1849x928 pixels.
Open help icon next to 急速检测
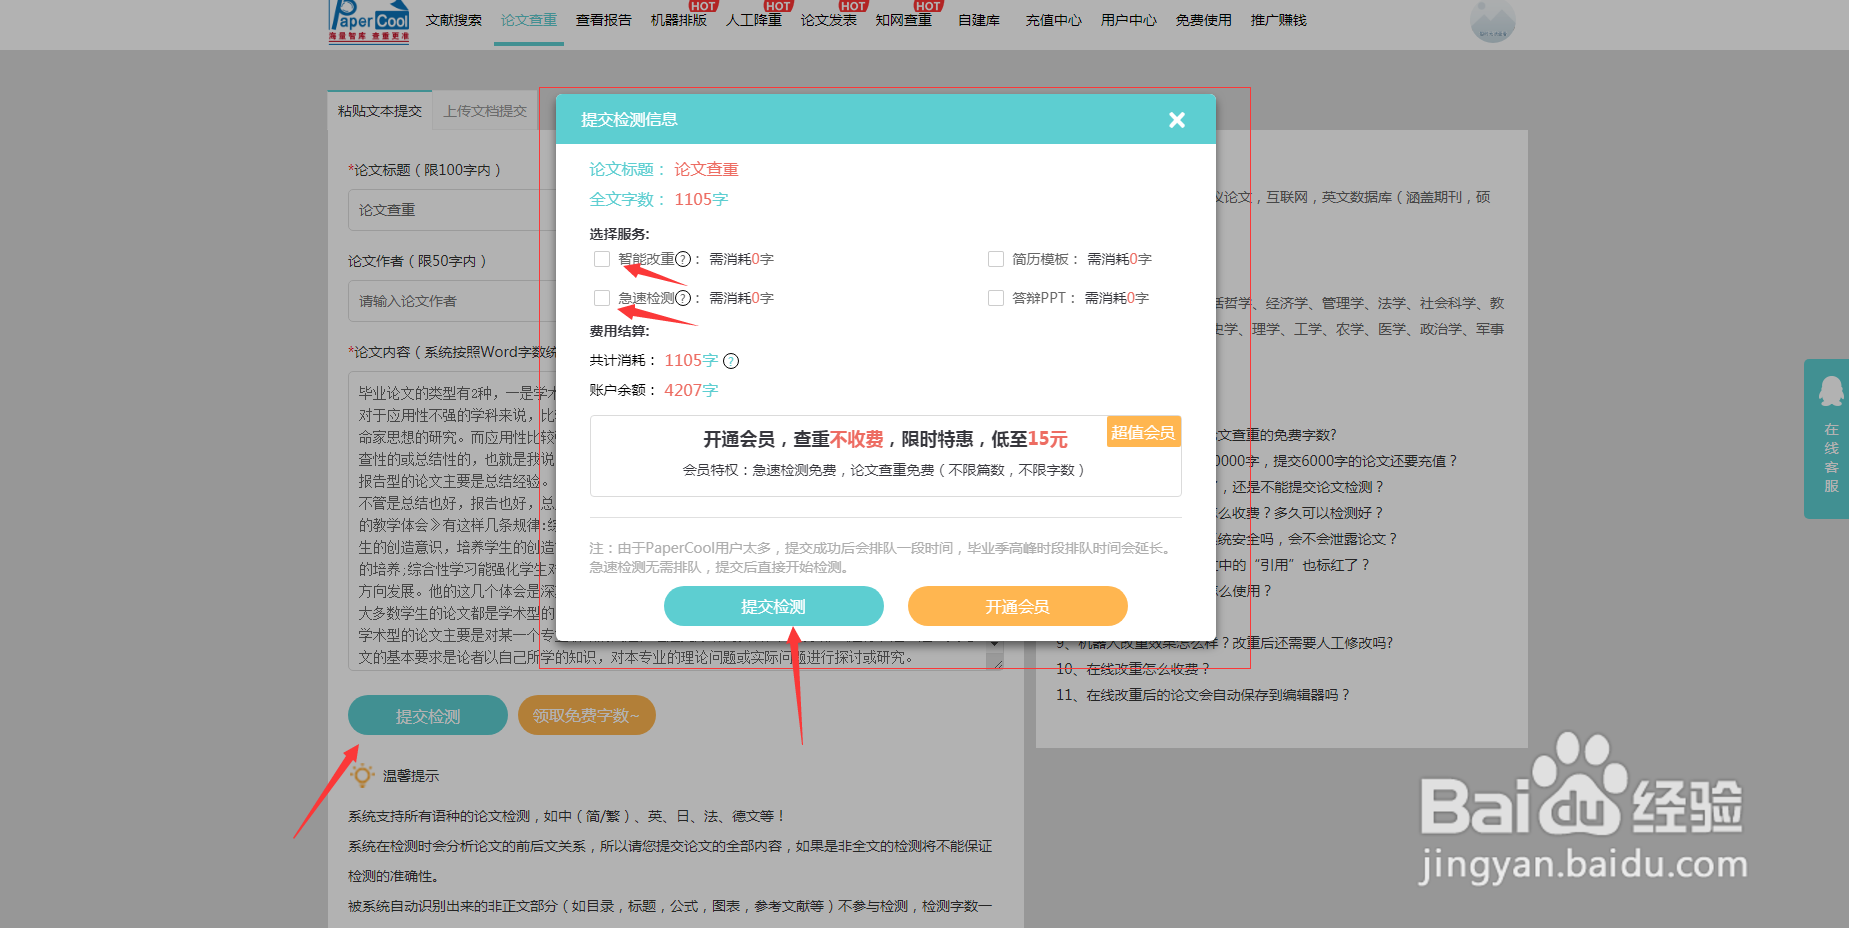(683, 298)
